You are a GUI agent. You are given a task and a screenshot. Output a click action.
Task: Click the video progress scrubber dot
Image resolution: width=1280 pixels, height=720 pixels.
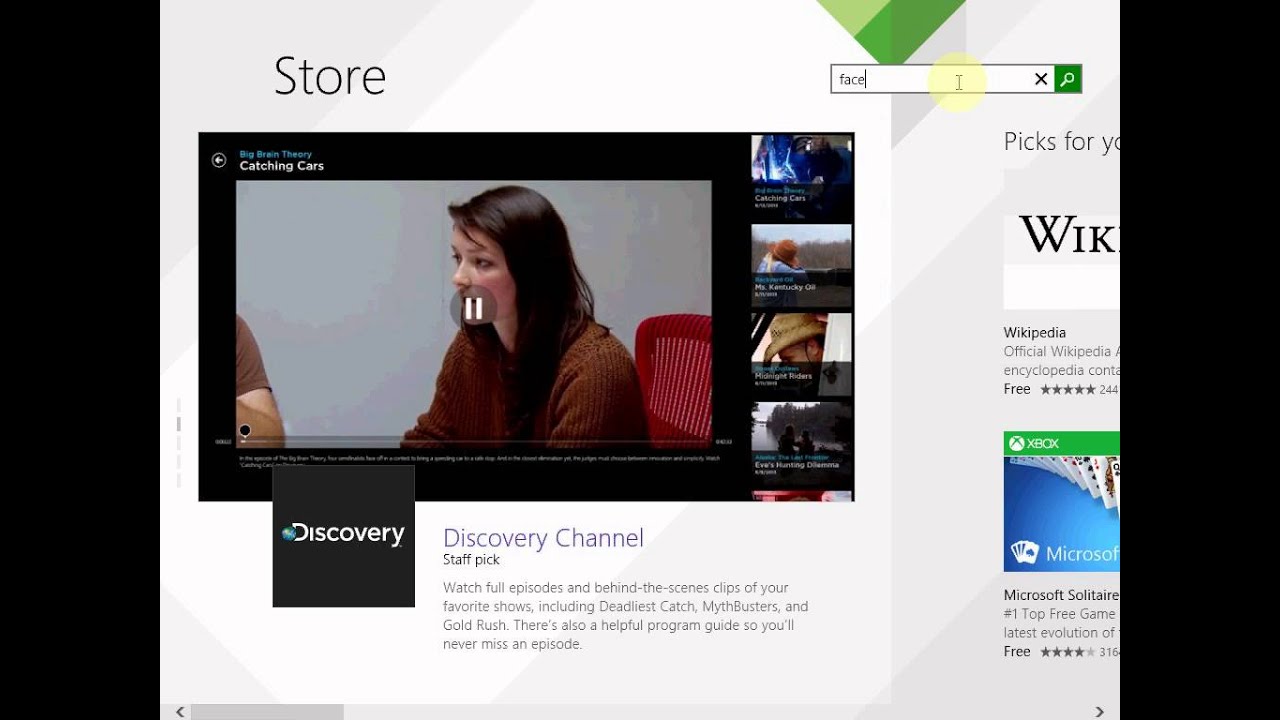tap(244, 431)
